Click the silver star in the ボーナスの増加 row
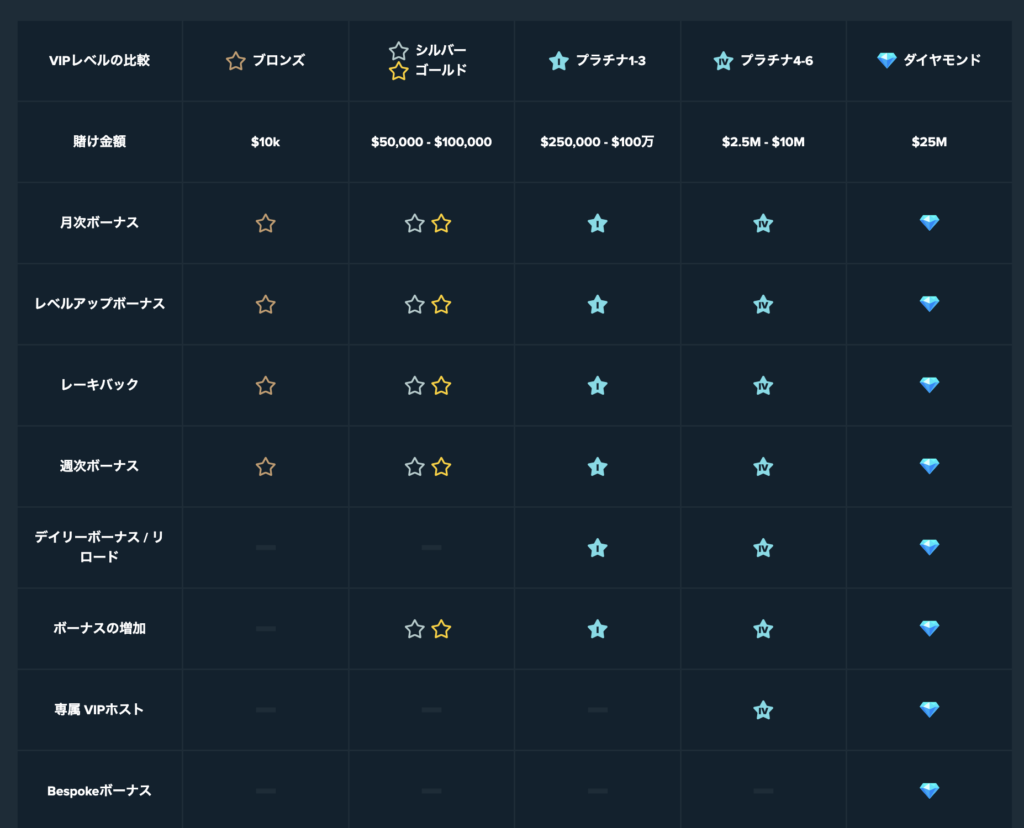The image size is (1024, 828). coord(415,629)
